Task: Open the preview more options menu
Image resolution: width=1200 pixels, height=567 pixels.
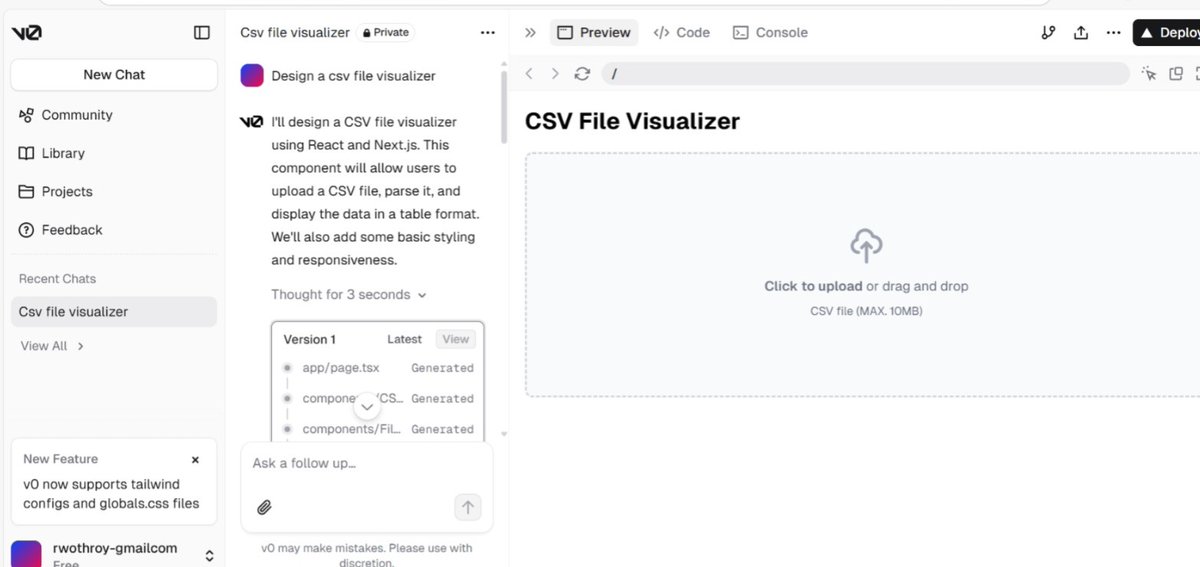Action: coord(1113,33)
